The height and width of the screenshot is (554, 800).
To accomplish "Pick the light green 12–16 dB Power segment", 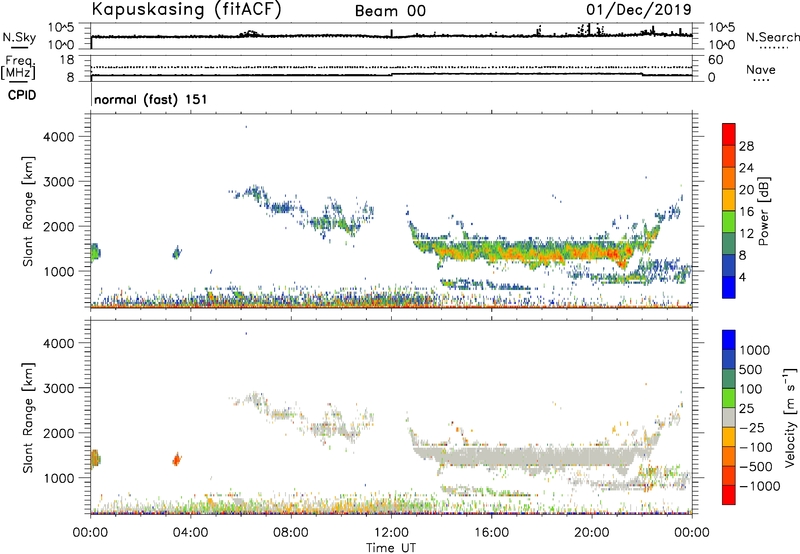I will [729, 222].
